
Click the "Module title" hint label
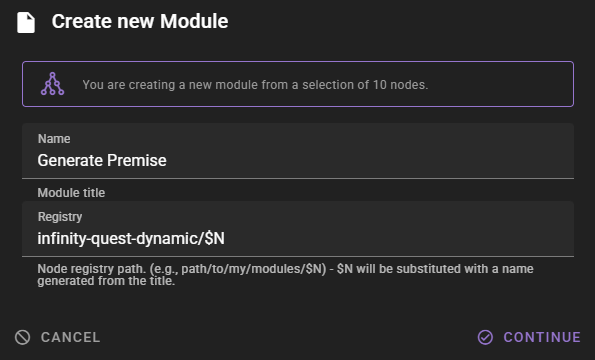point(71,193)
